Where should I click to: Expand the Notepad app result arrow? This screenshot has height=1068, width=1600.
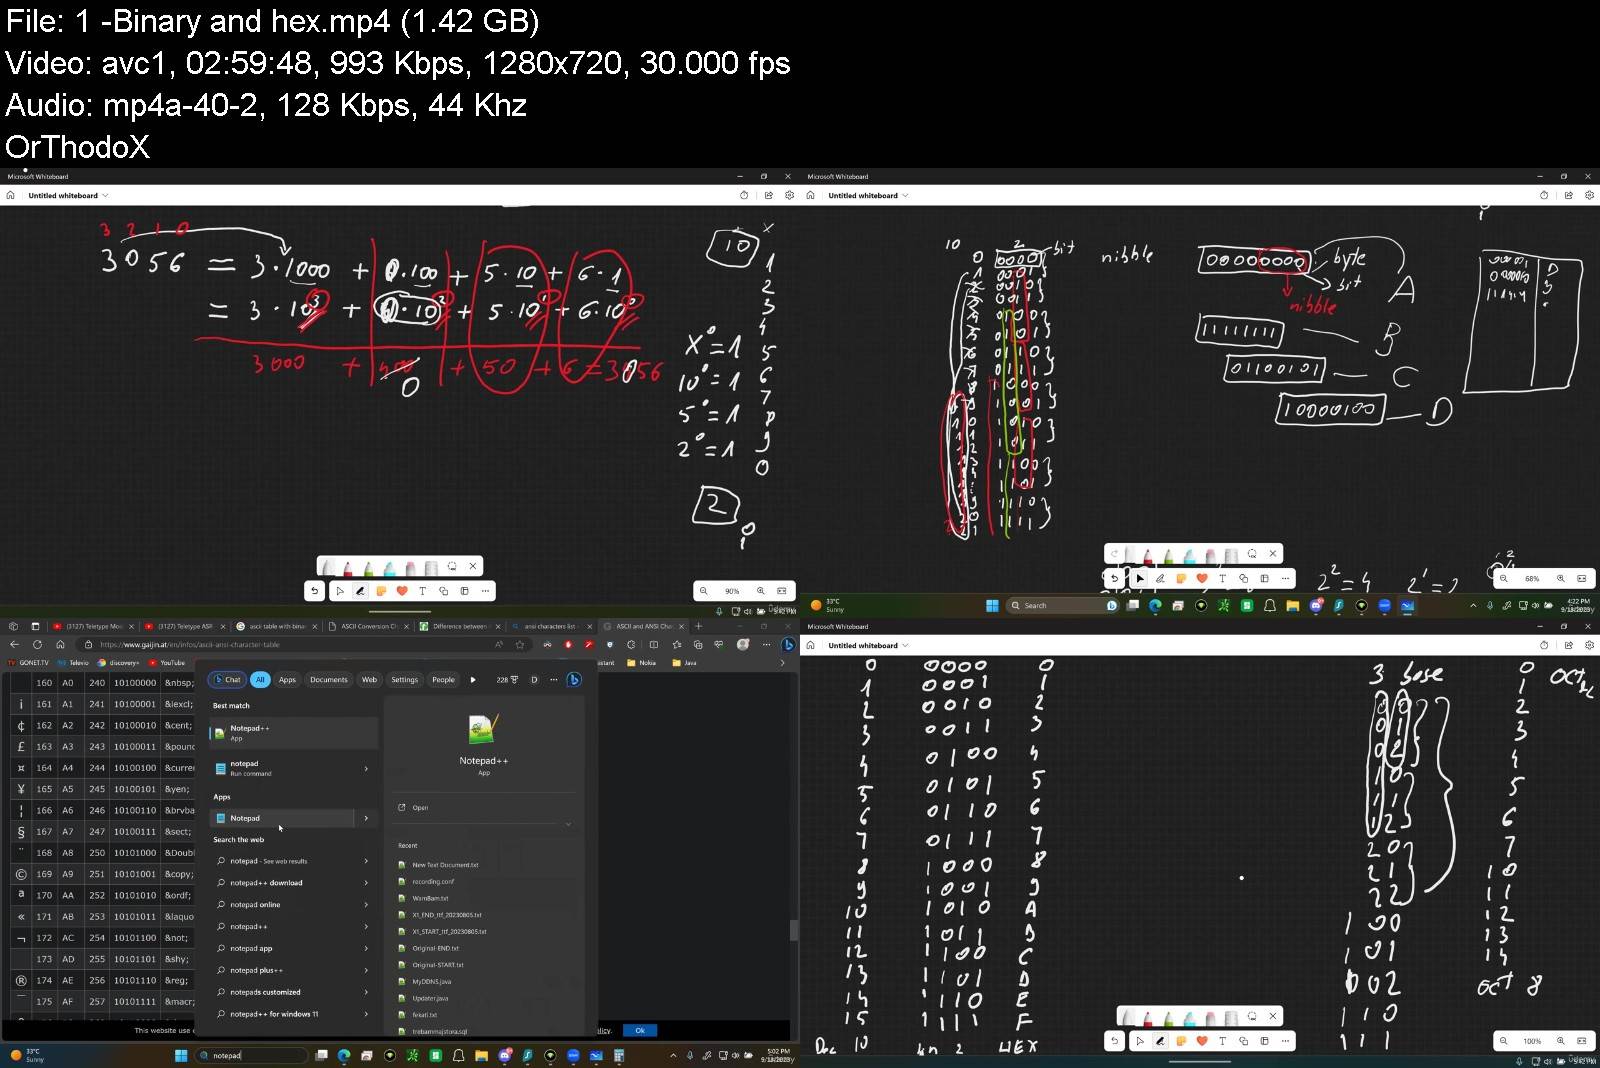(366, 818)
